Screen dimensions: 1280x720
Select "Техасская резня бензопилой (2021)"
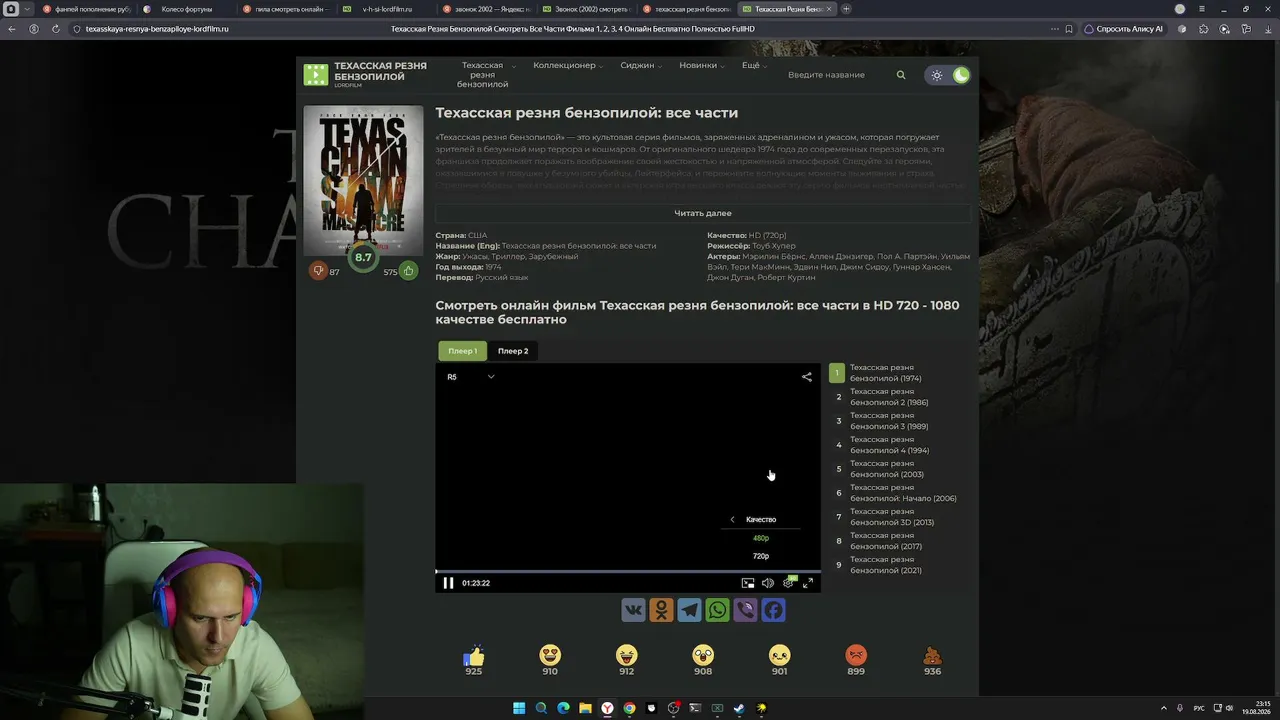point(888,565)
